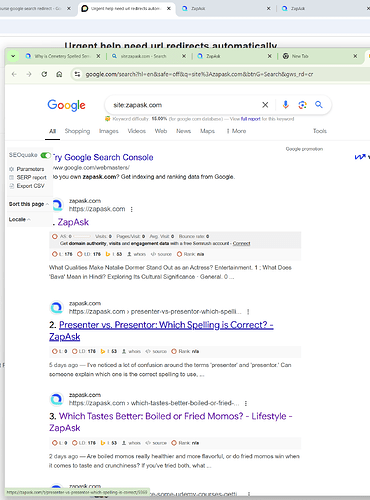
Task: Expand the Sort this page section
Action: [x=29, y=204]
